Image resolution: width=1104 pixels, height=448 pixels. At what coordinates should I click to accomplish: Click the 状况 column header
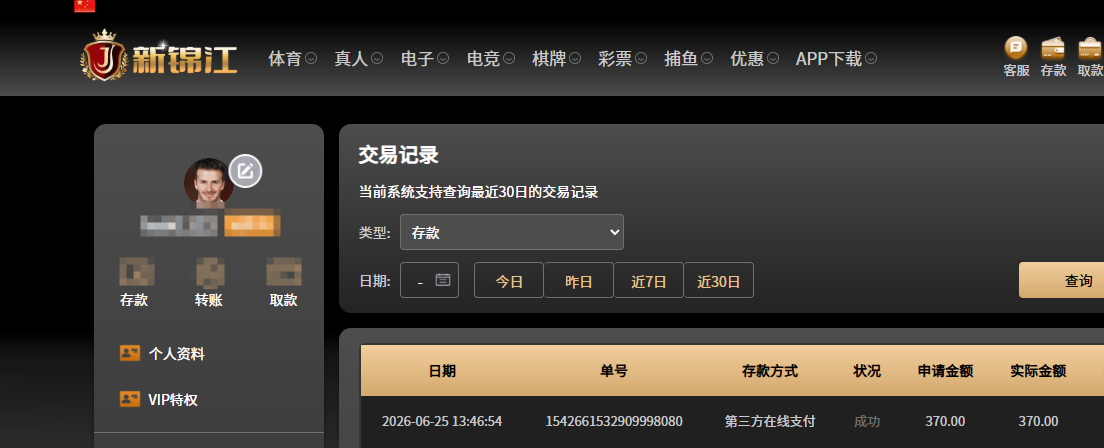[867, 371]
